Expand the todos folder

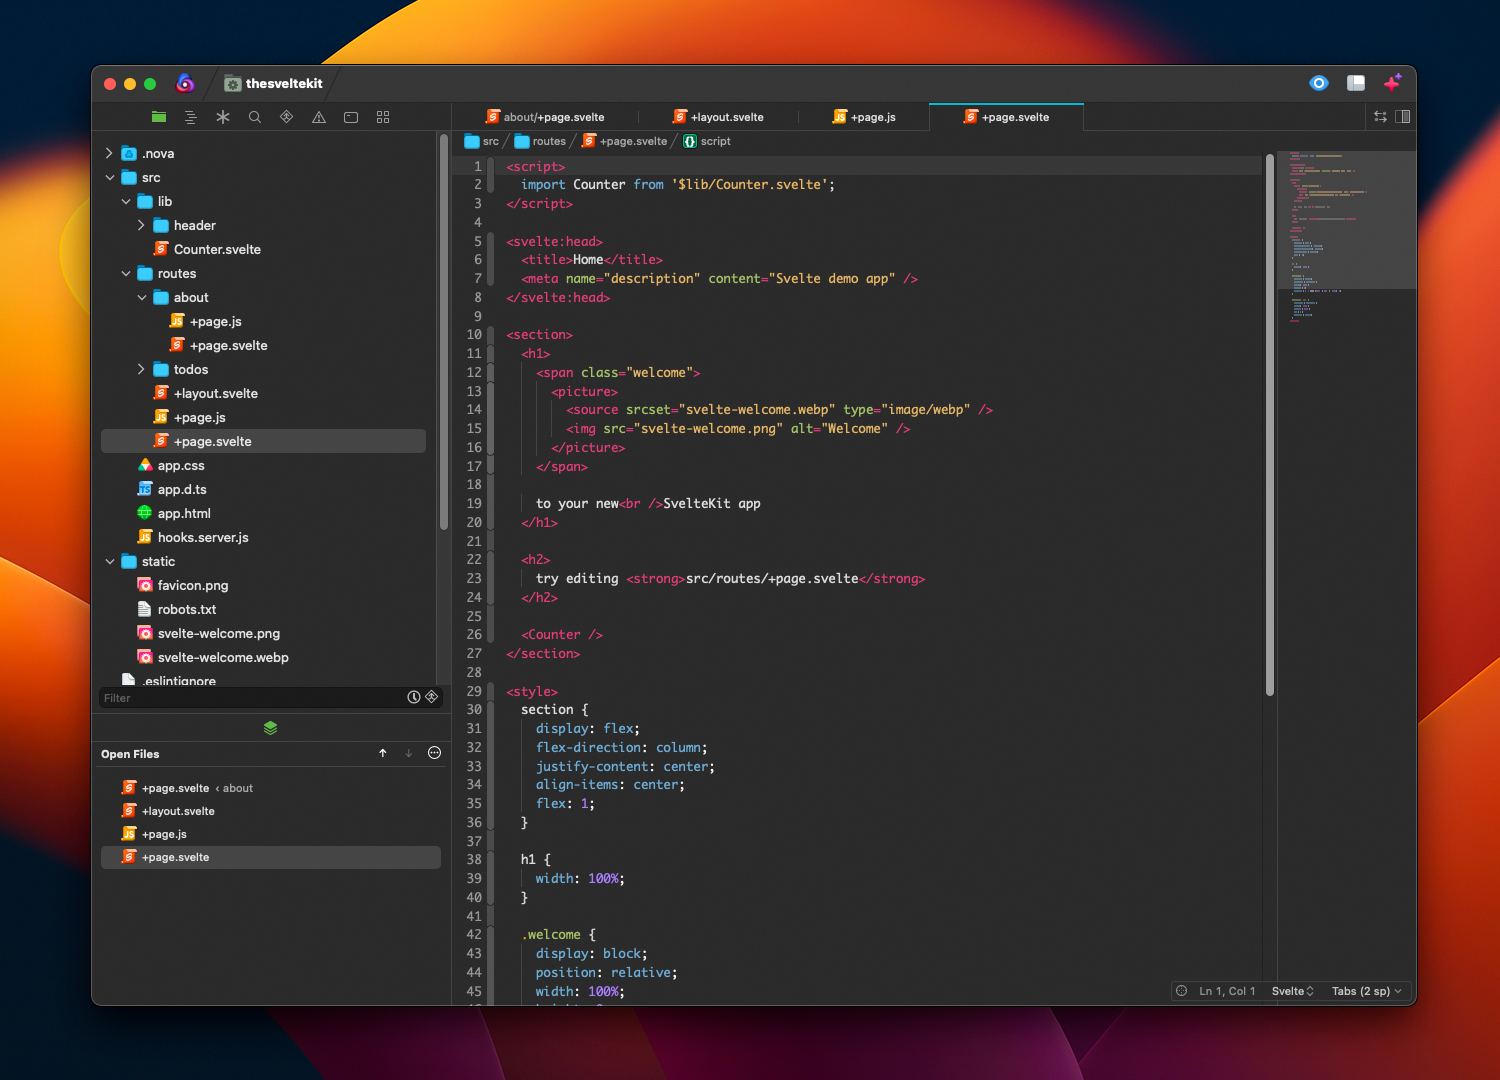141,369
